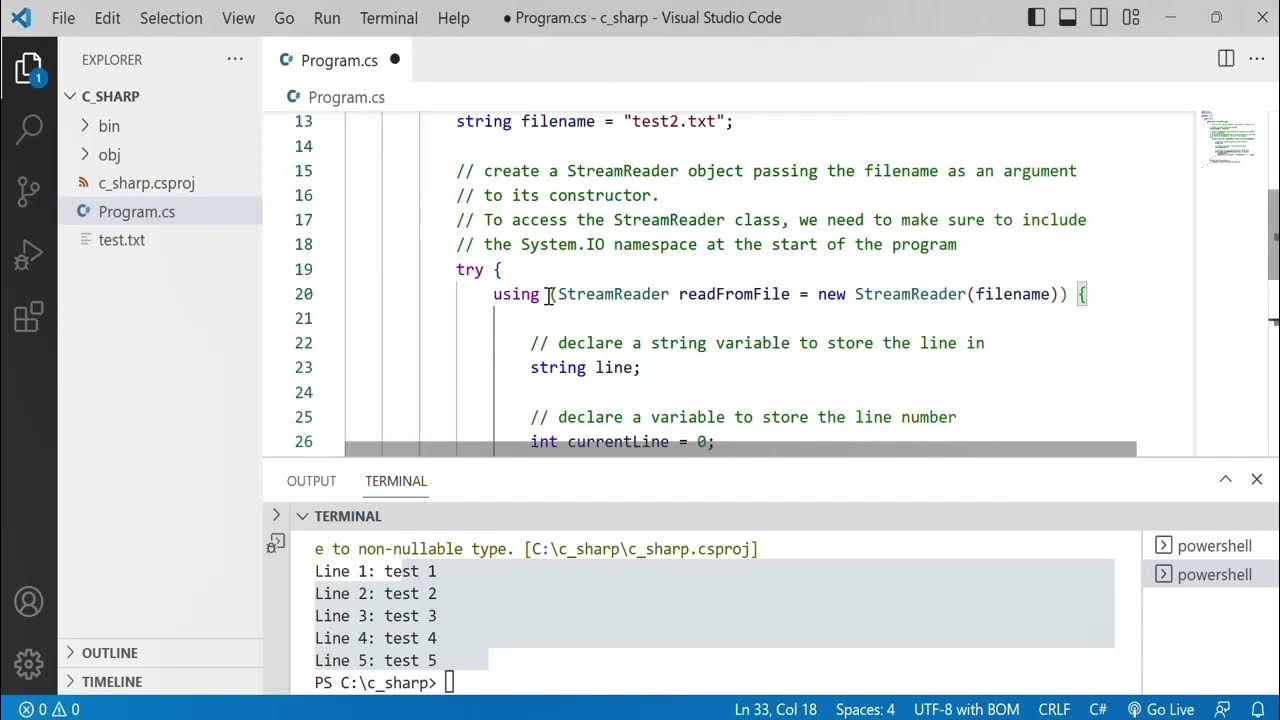Expand the TIMELINE section
The width and height of the screenshot is (1280, 720).
tap(160, 682)
